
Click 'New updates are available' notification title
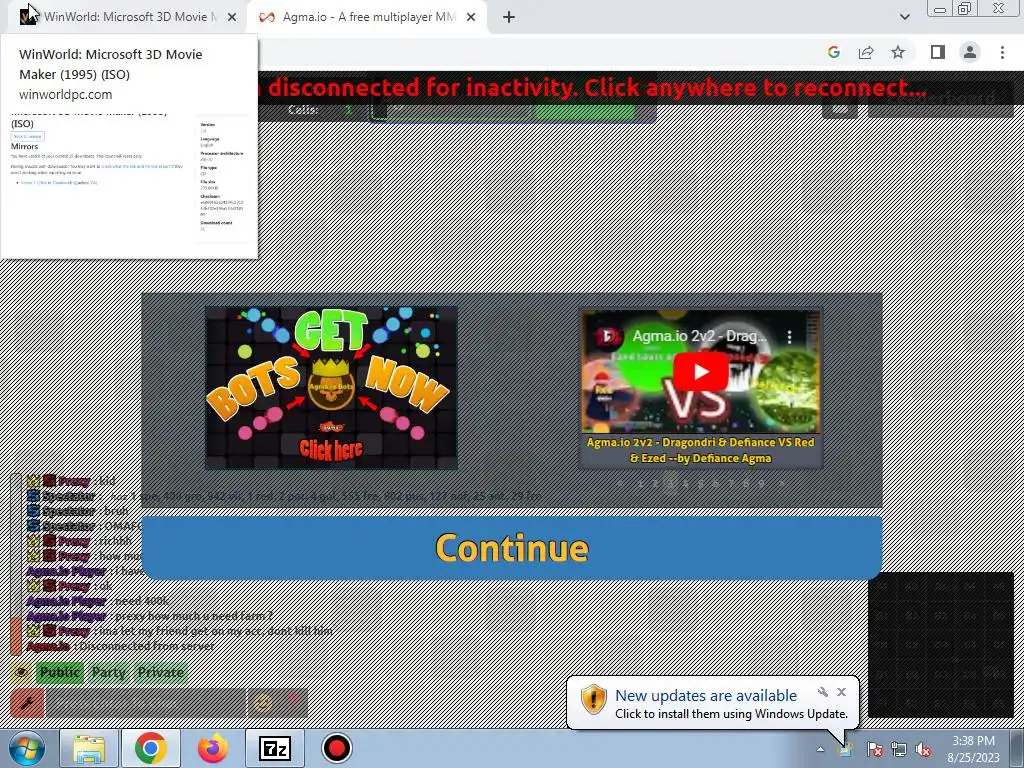pyautogui.click(x=706, y=696)
